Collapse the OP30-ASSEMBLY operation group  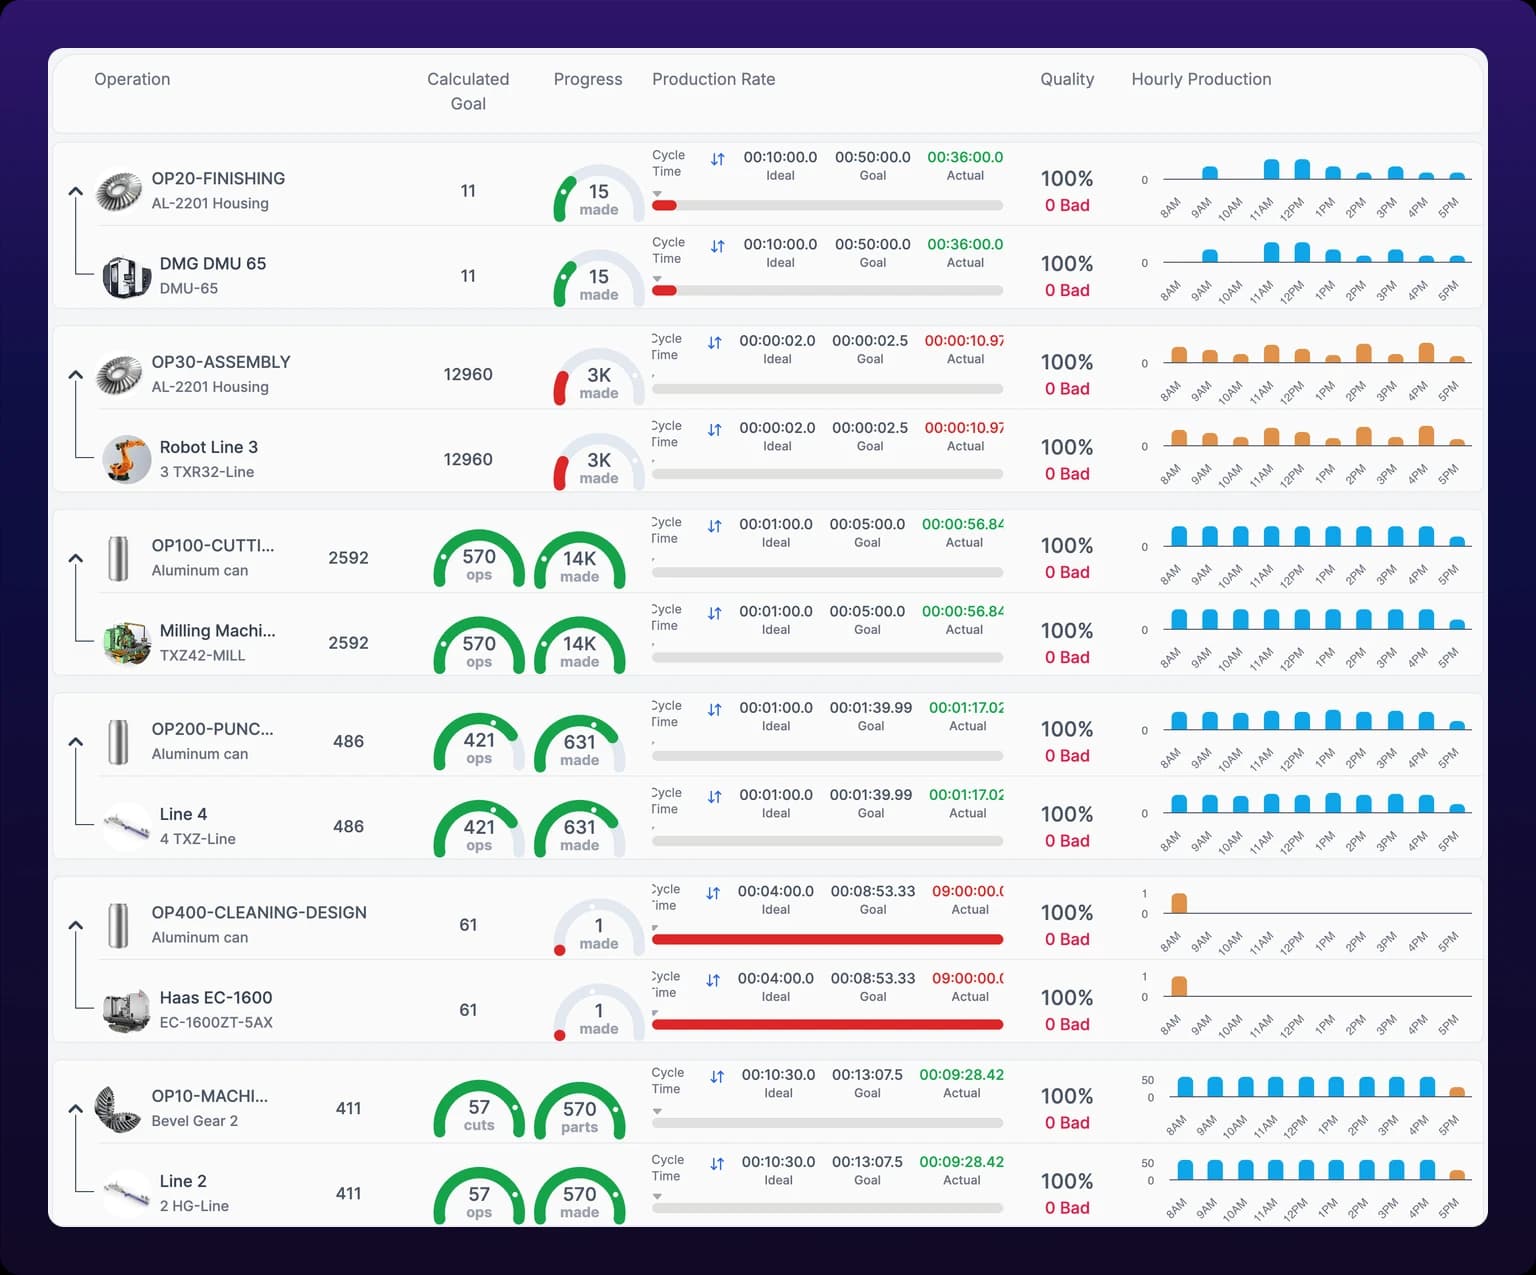[x=76, y=375]
